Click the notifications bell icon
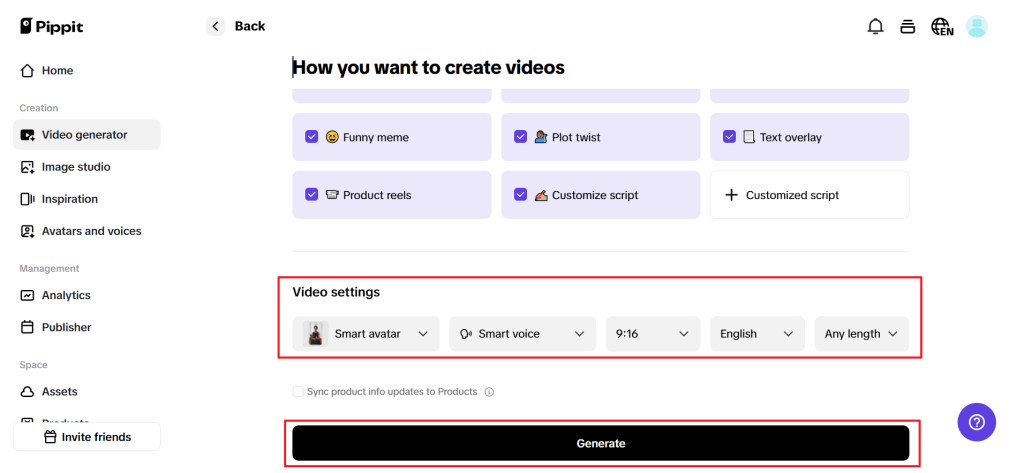Image resolution: width=1024 pixels, height=473 pixels. tap(875, 27)
